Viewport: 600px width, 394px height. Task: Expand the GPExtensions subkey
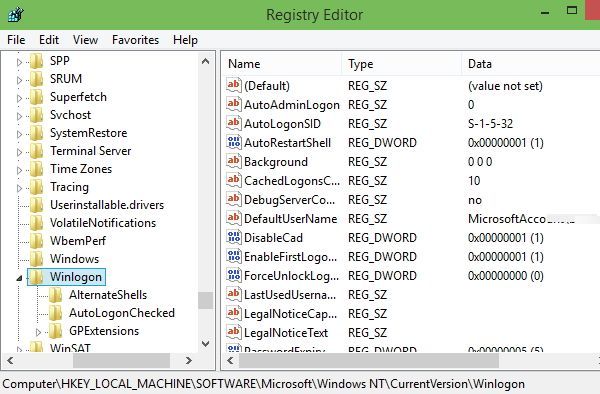pyautogui.click(x=38, y=332)
